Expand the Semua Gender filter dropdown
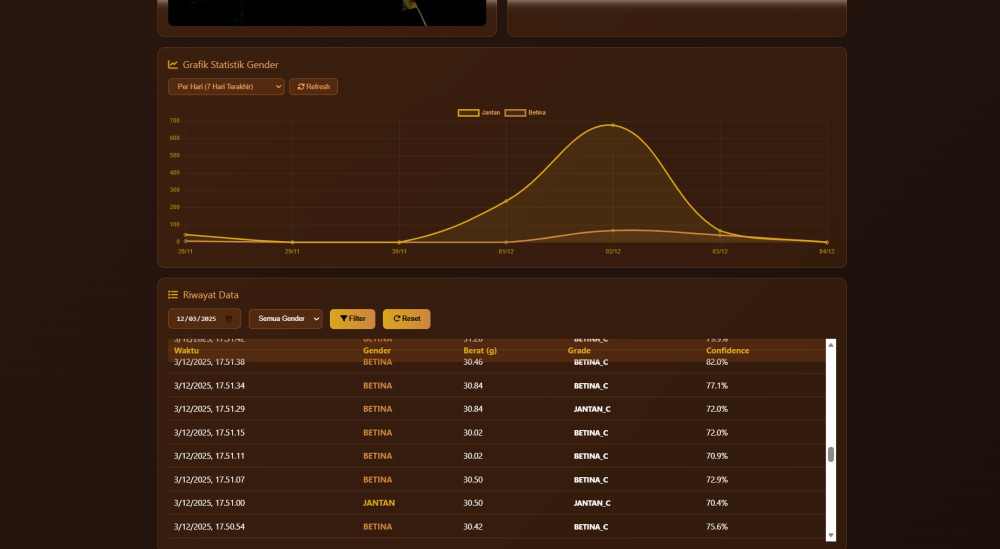 [285, 319]
